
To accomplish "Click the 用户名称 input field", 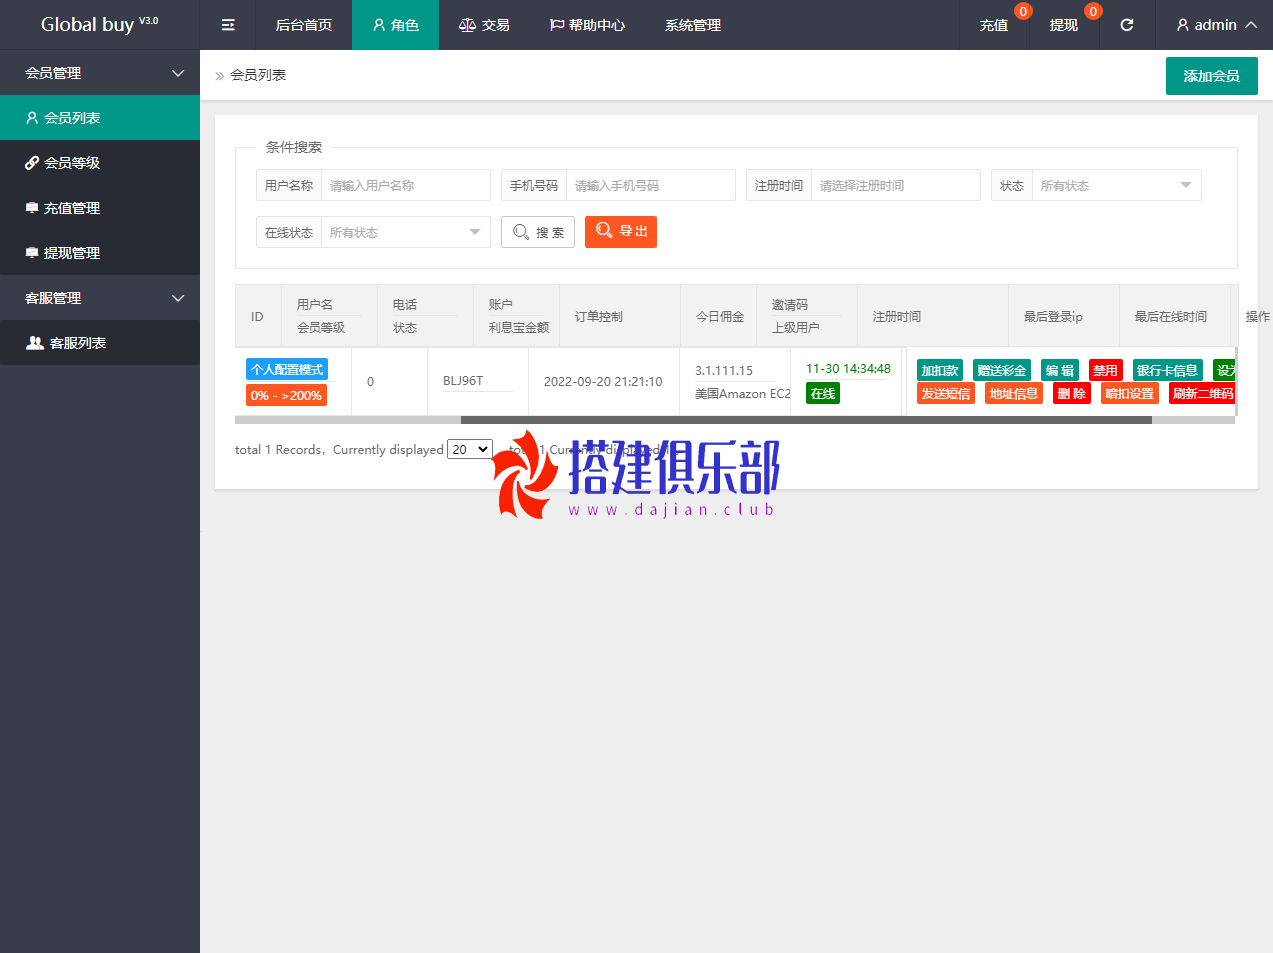I will click(x=406, y=185).
